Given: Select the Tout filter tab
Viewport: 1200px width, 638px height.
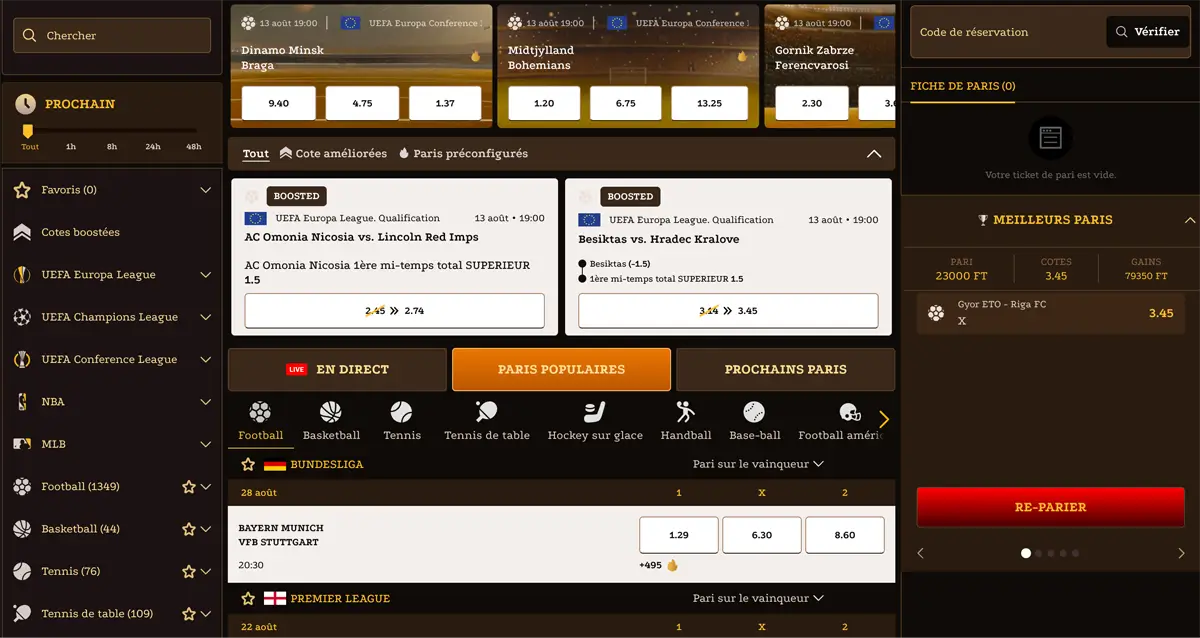Looking at the screenshot, I should tap(256, 154).
